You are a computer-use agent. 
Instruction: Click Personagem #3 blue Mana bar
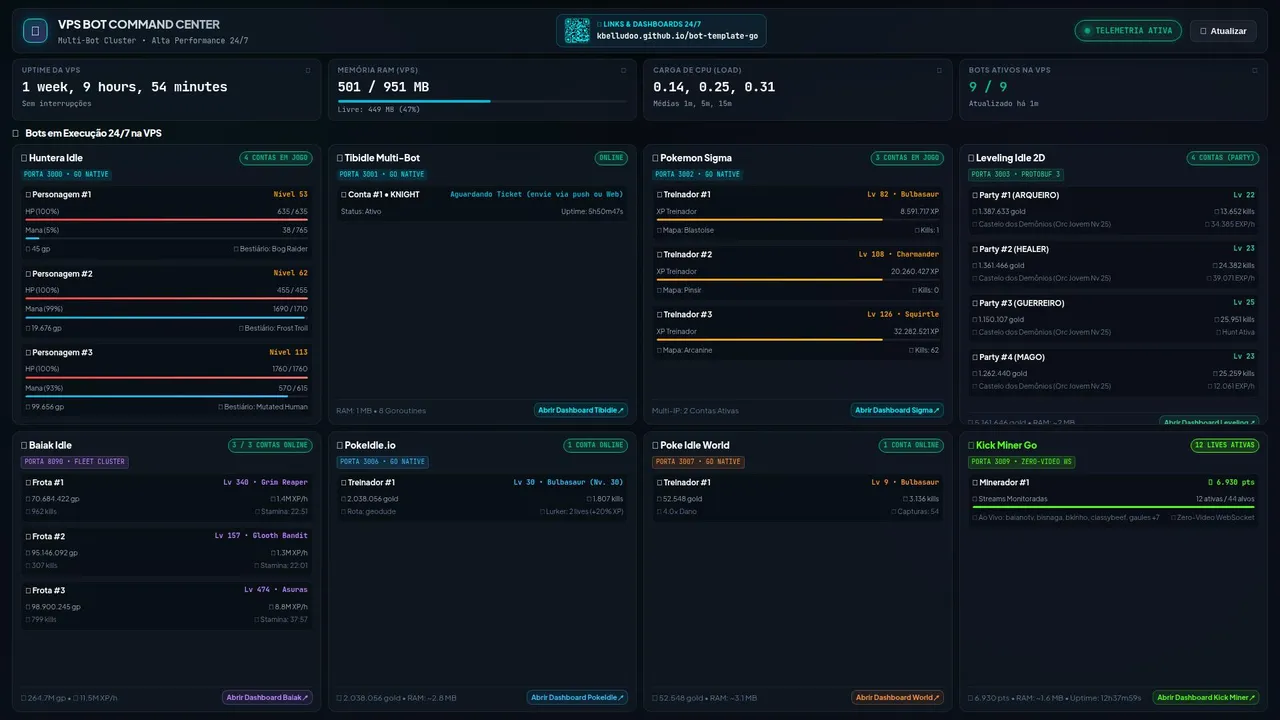click(167, 396)
